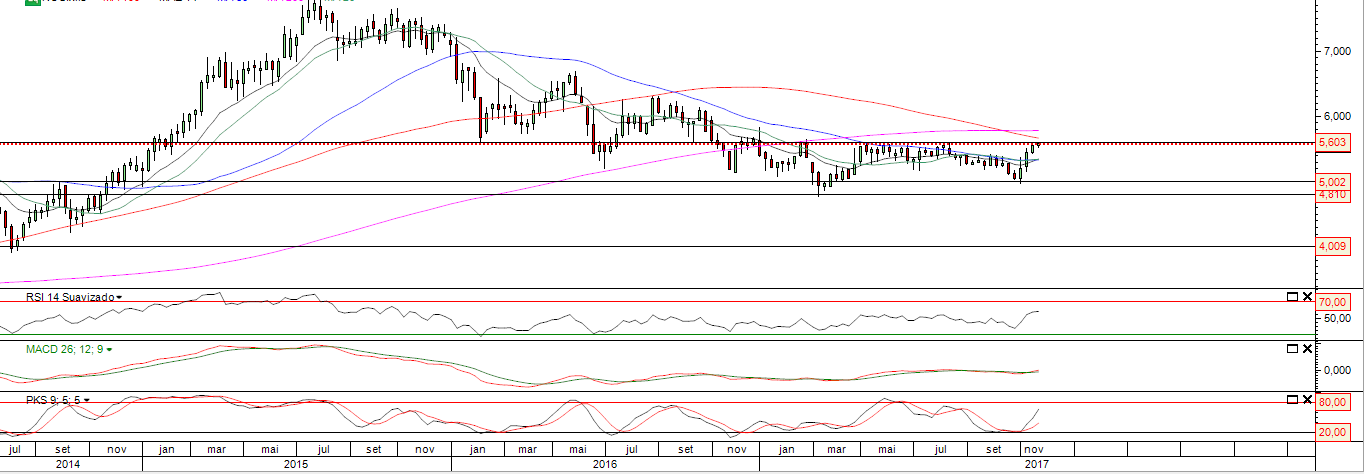1364x474 pixels.
Task: Open the PKS 9; 5; 5 indicator dropdown
Action: click(x=87, y=400)
